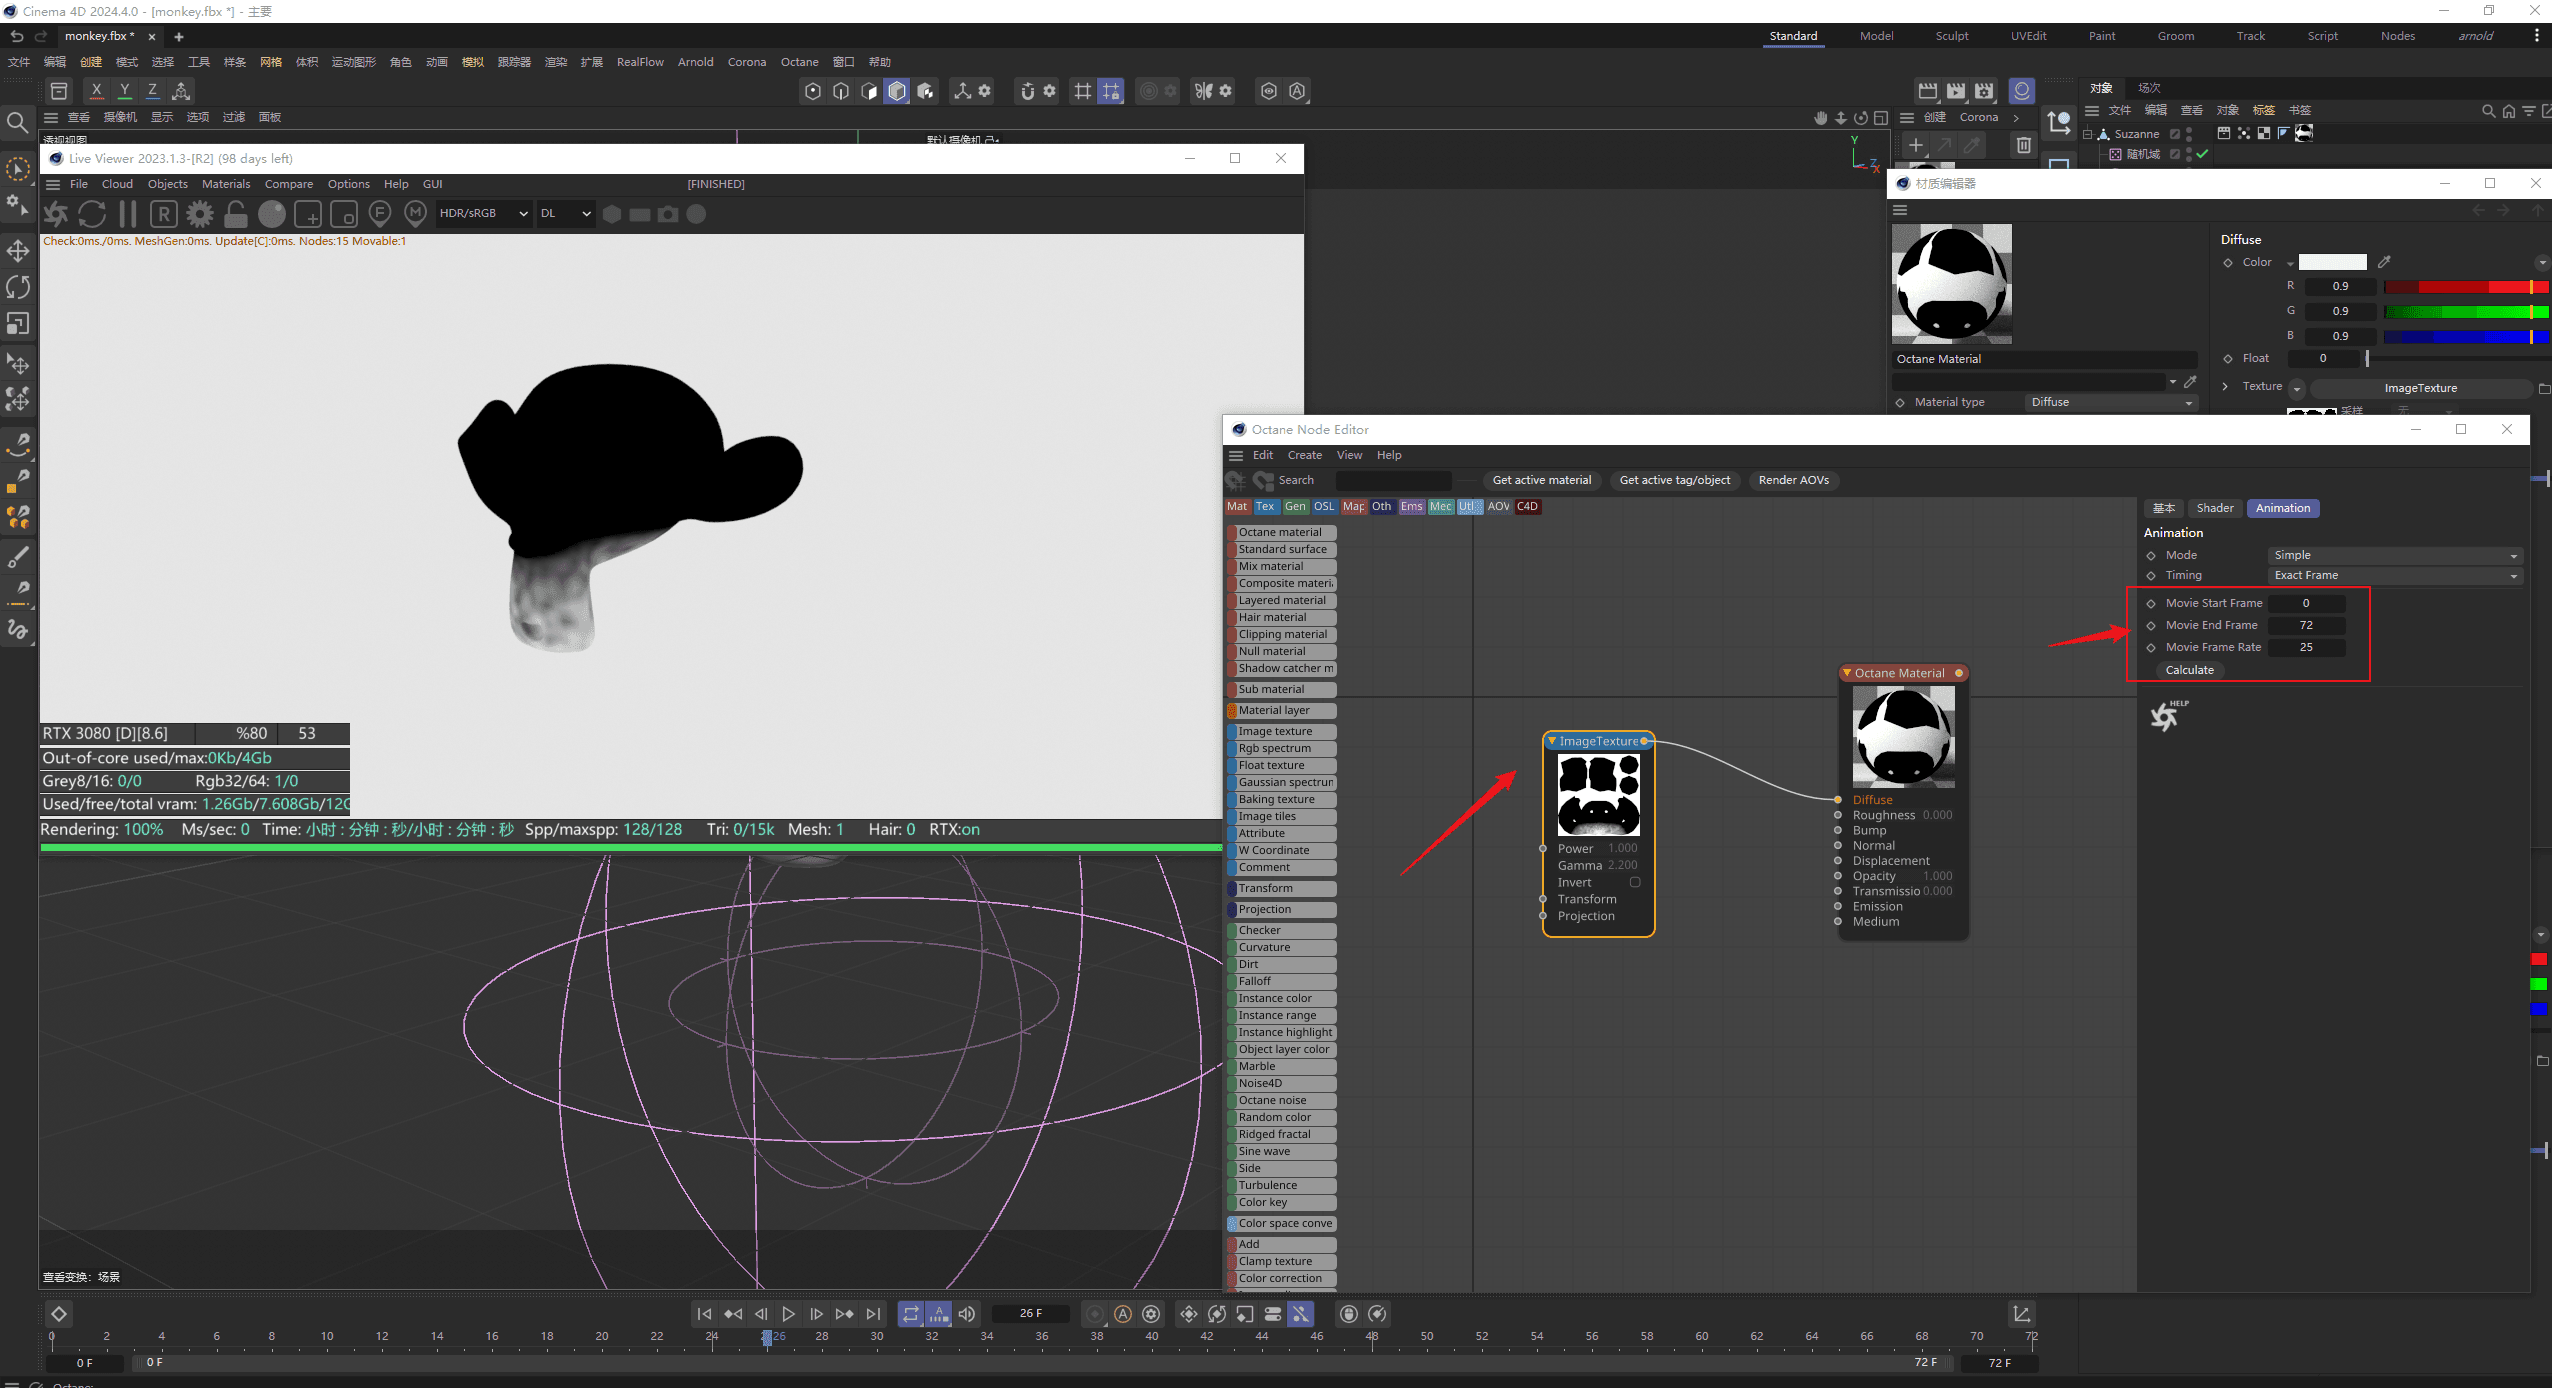Toggle timeline sound speaker icon
The image size is (2552, 1388).
click(967, 1314)
